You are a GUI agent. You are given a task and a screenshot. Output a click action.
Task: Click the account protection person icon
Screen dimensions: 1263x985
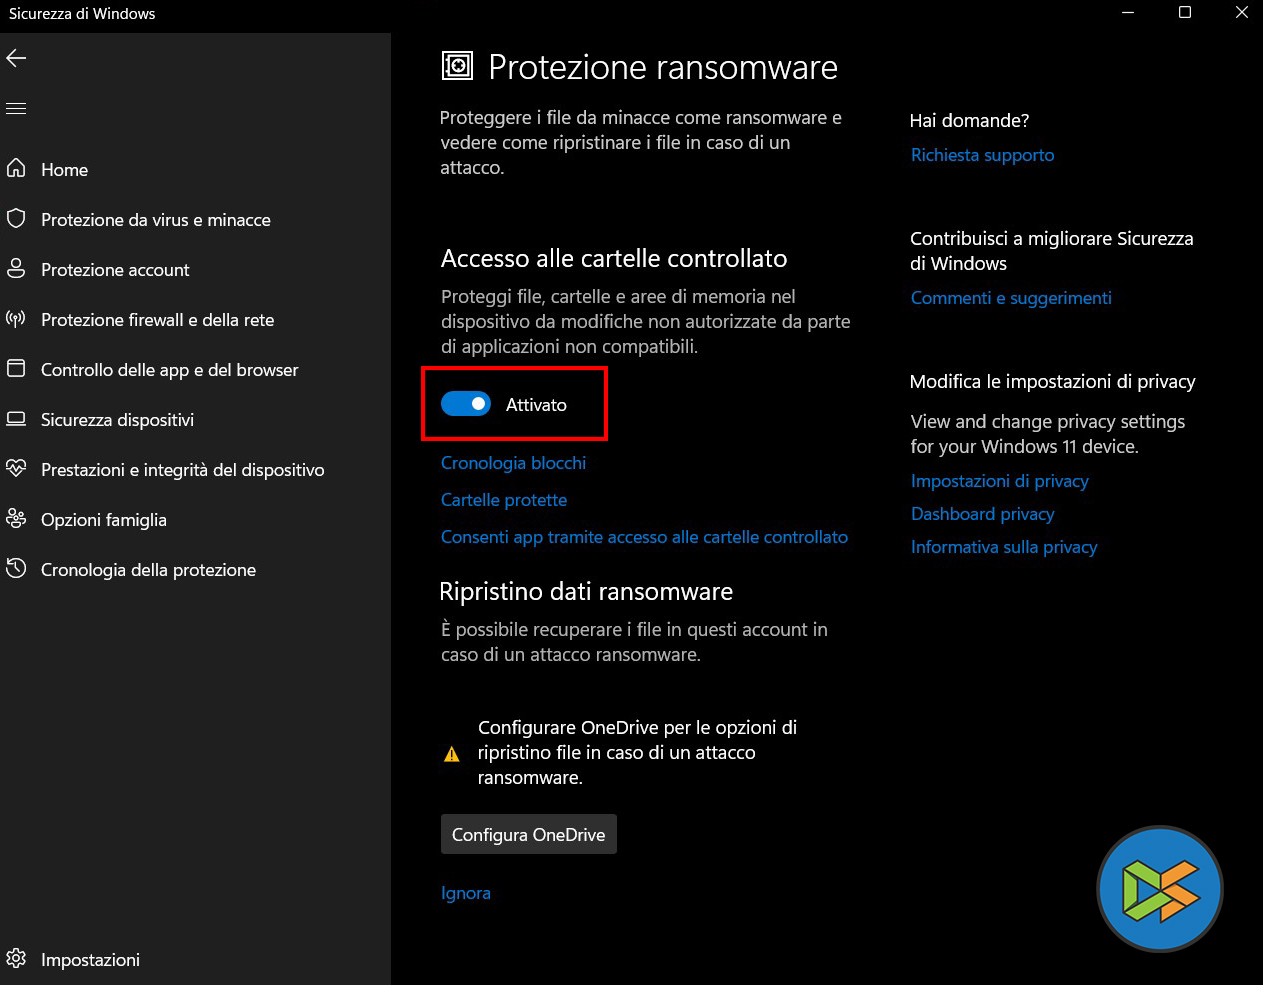[x=16, y=268]
